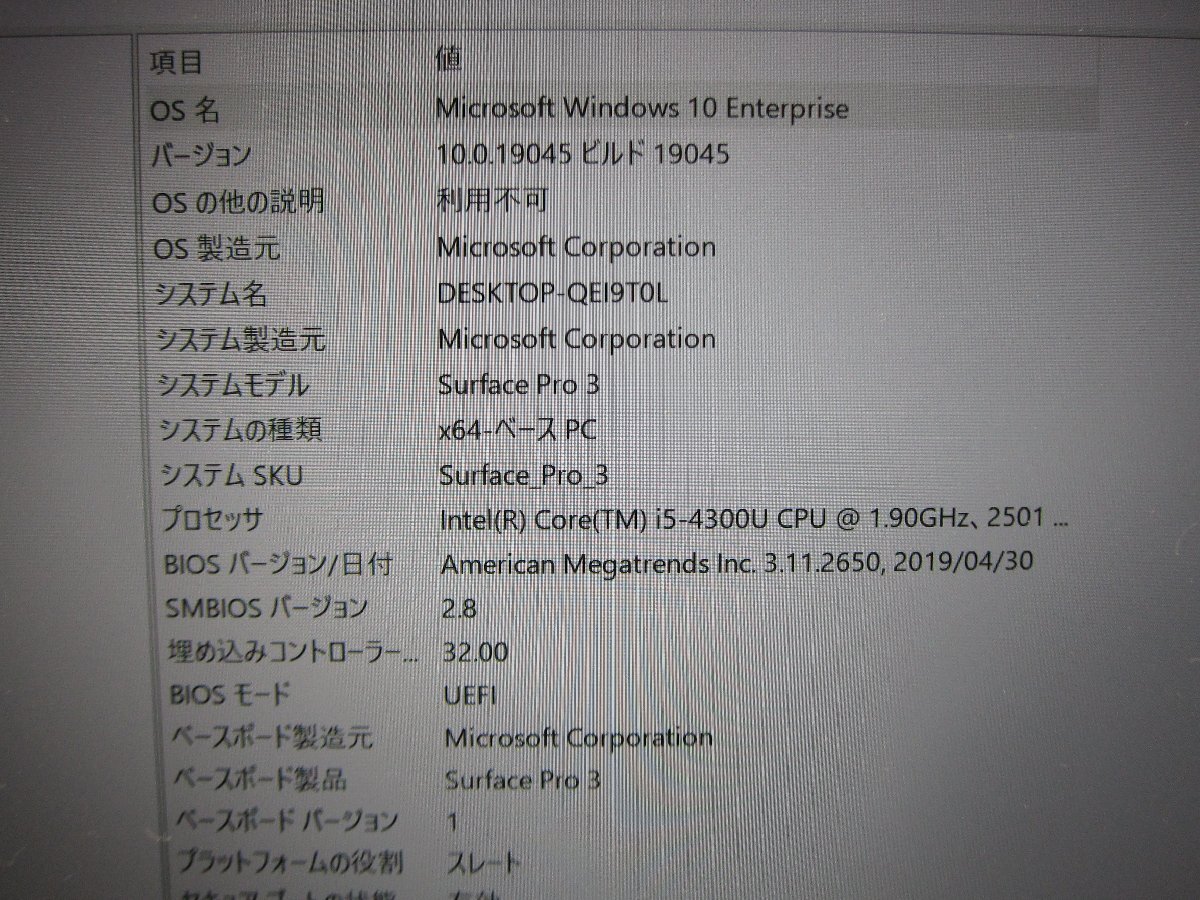Viewport: 1200px width, 900px height.
Task: Select the システムの種類 row label
Action: [x=240, y=431]
